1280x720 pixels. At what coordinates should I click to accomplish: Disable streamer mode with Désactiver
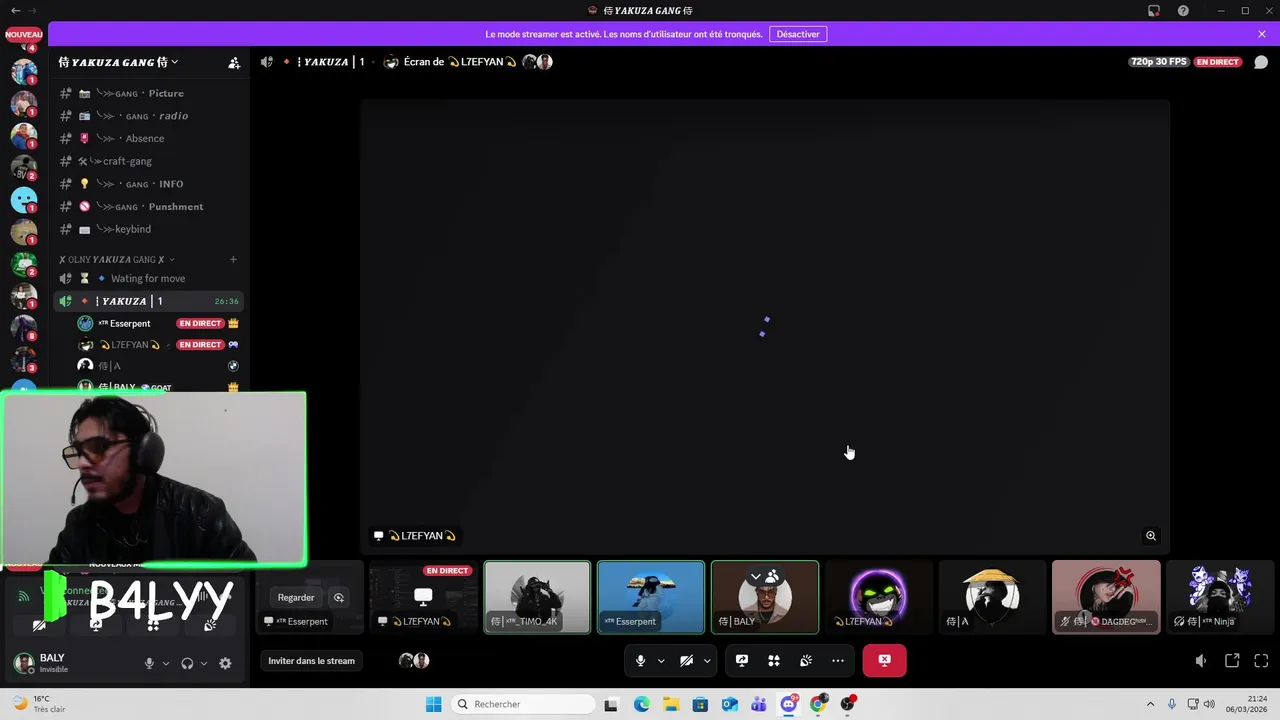coord(798,34)
